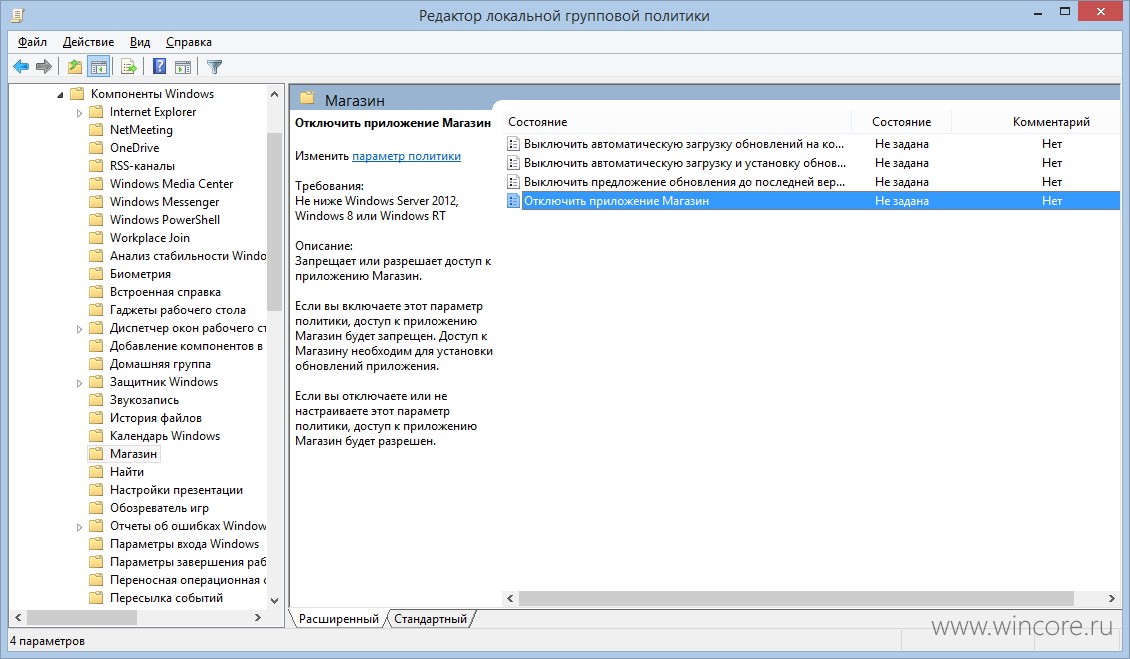
Task: Toggle the console tree pane icon
Action: (x=99, y=67)
